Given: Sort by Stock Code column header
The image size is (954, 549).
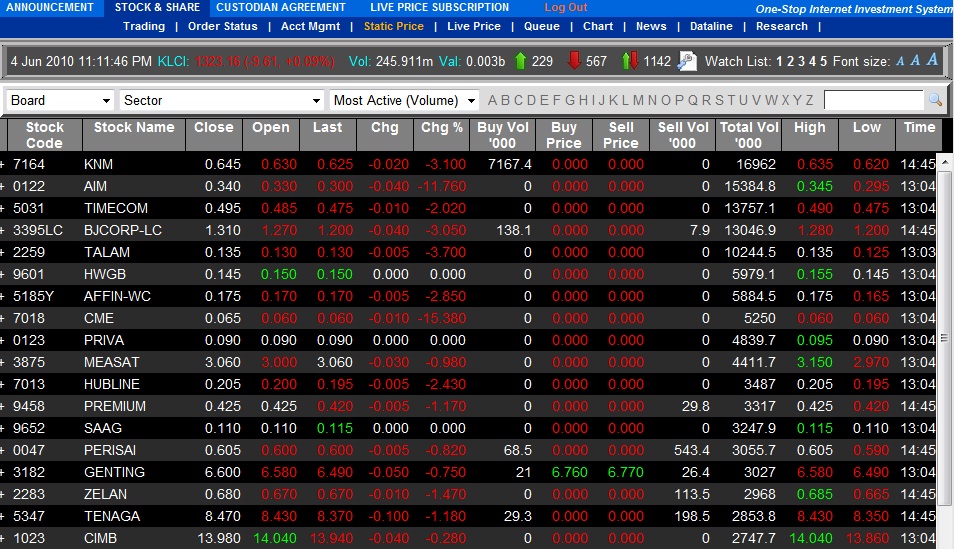Looking at the screenshot, I should (44, 135).
